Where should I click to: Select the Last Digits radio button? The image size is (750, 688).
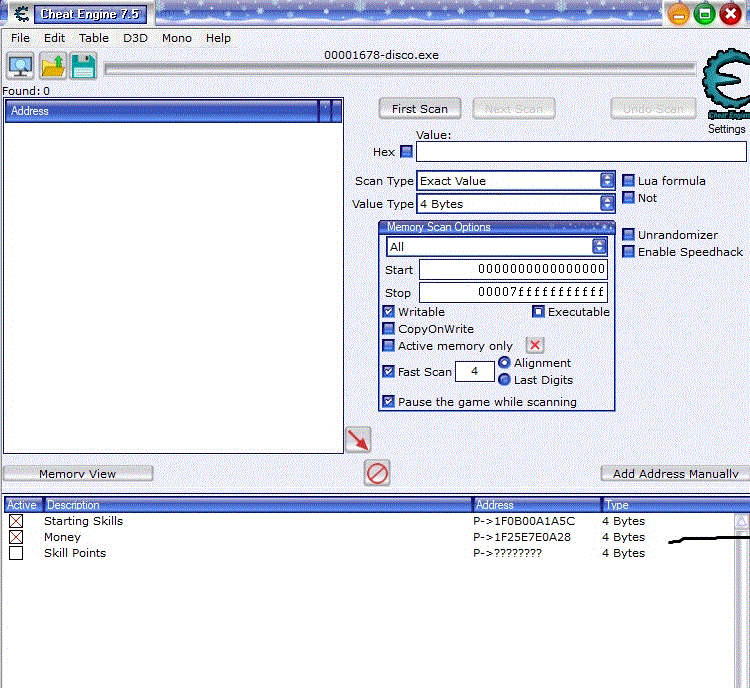(x=504, y=379)
